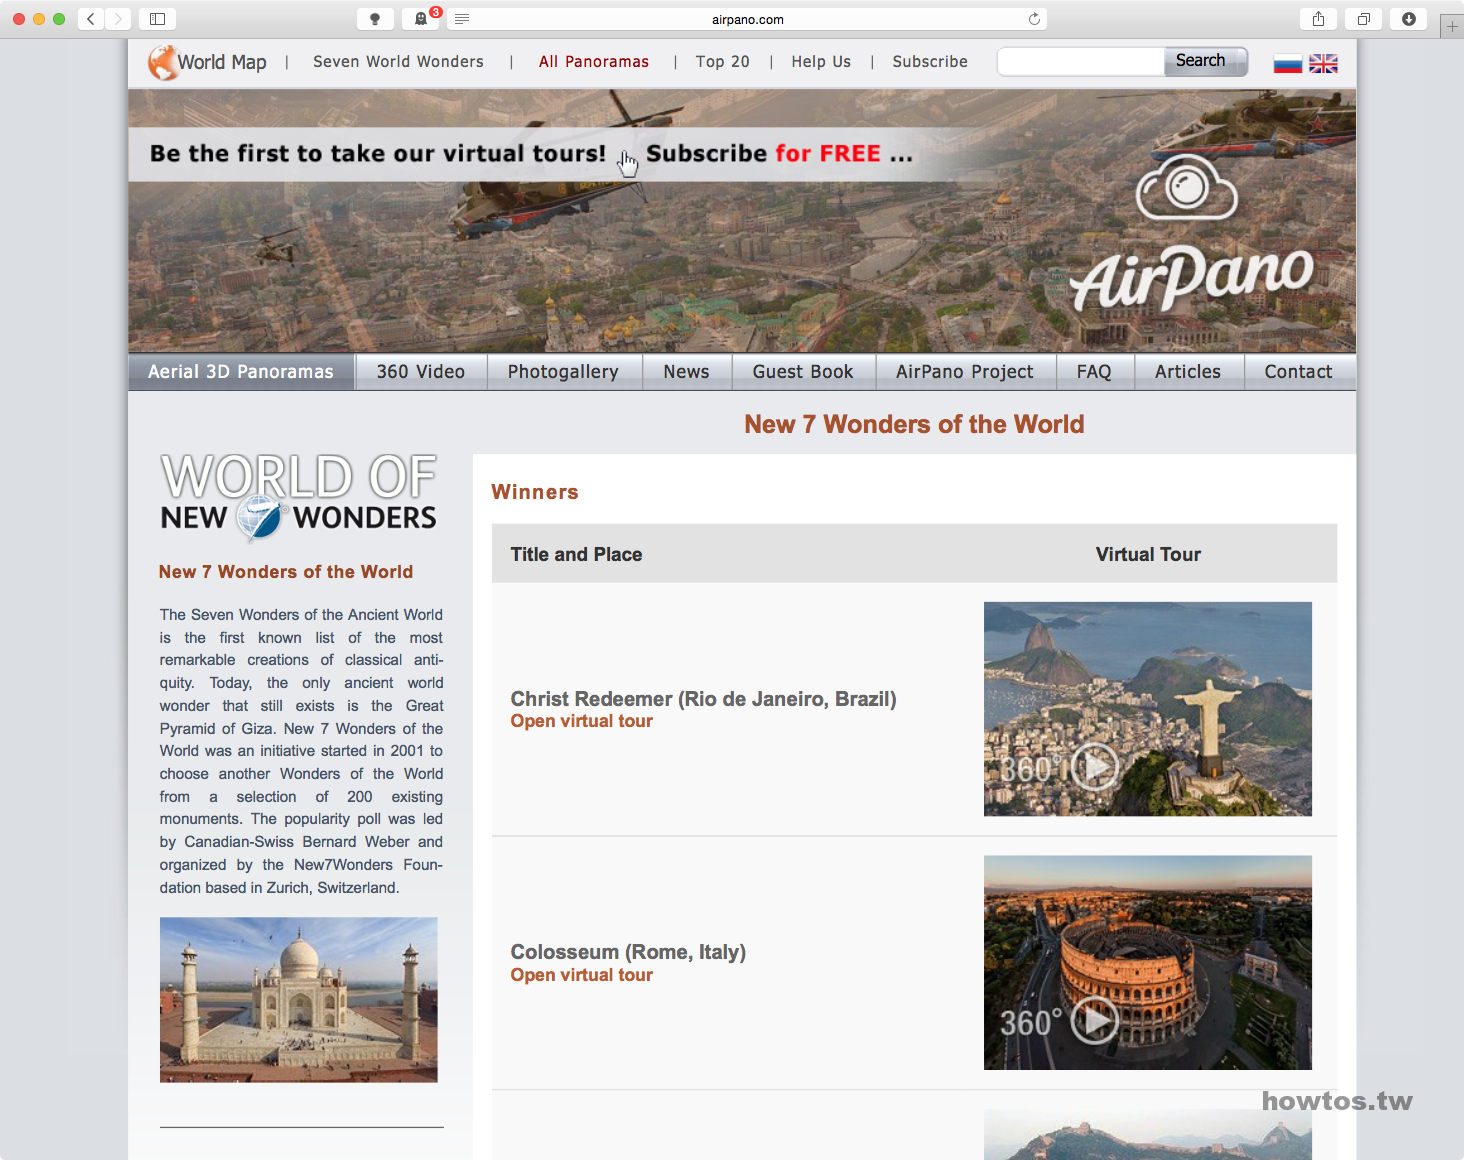Go forward with Safari's forward arrow
Screen dimensions: 1464x1160
(x=118, y=19)
